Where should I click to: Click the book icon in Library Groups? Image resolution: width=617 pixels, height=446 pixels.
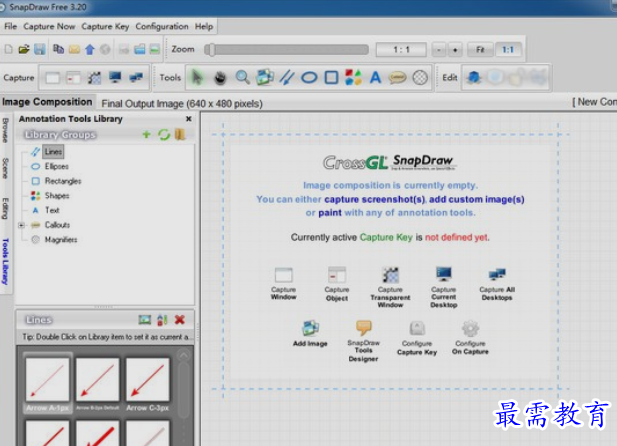[x=180, y=135]
